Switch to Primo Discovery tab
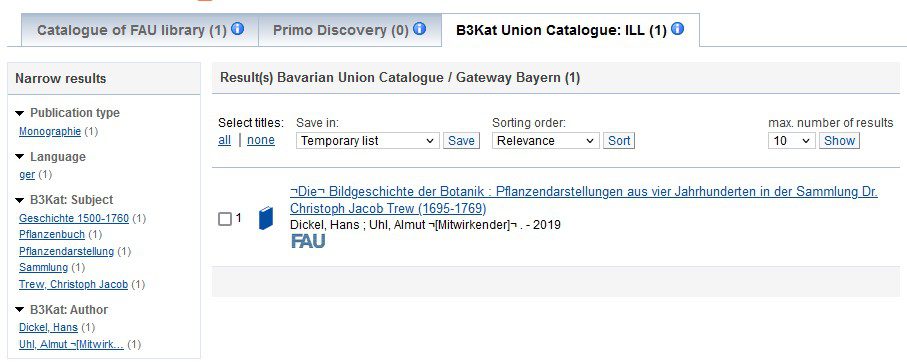The width and height of the screenshot is (907, 362). coord(349,30)
